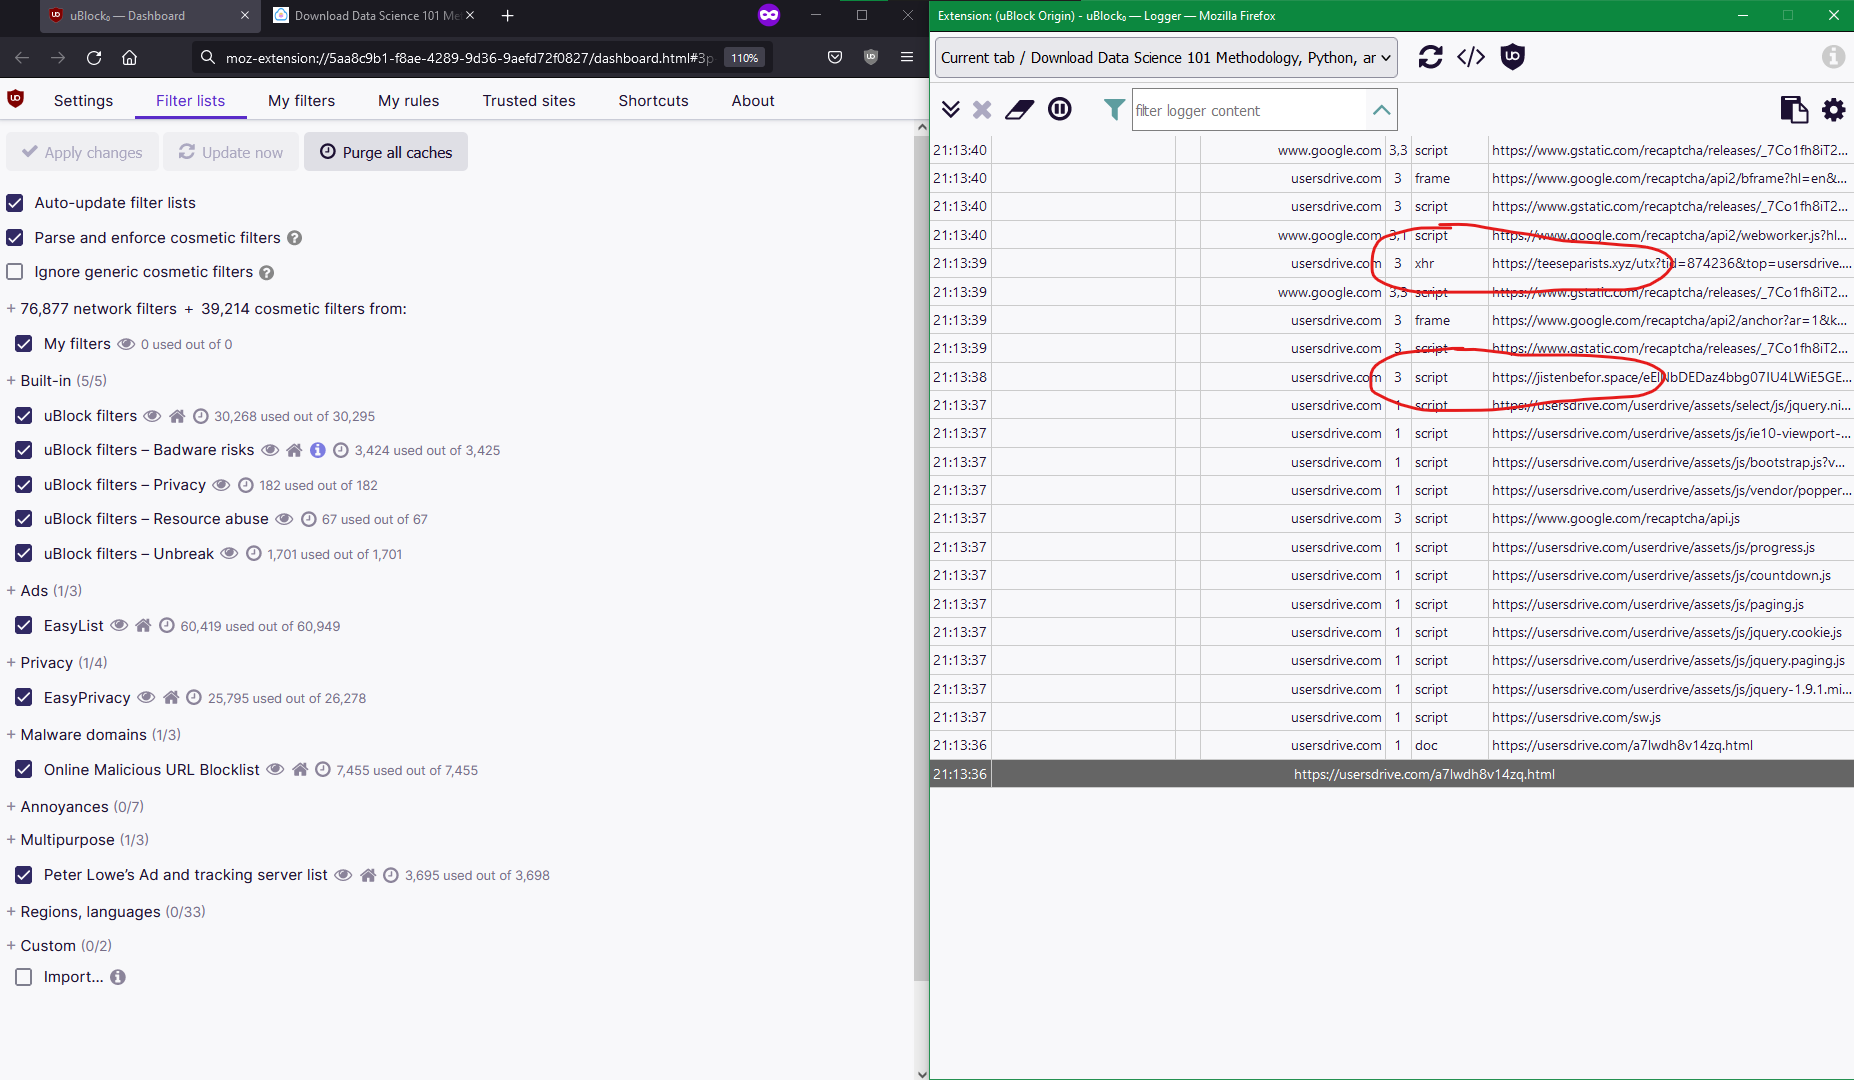Open the code view via the </> icon

(1471, 57)
